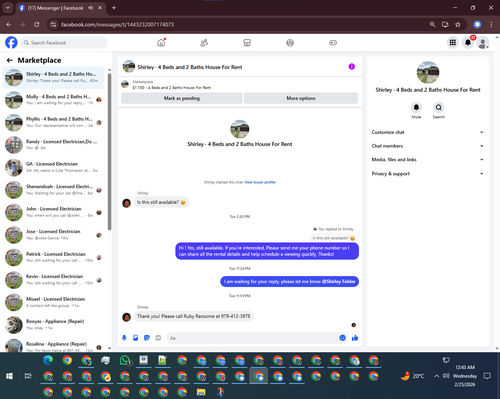This screenshot has width=500, height=399.
Task: Mute the Shirley chat with bell icon
Action: pos(416,107)
